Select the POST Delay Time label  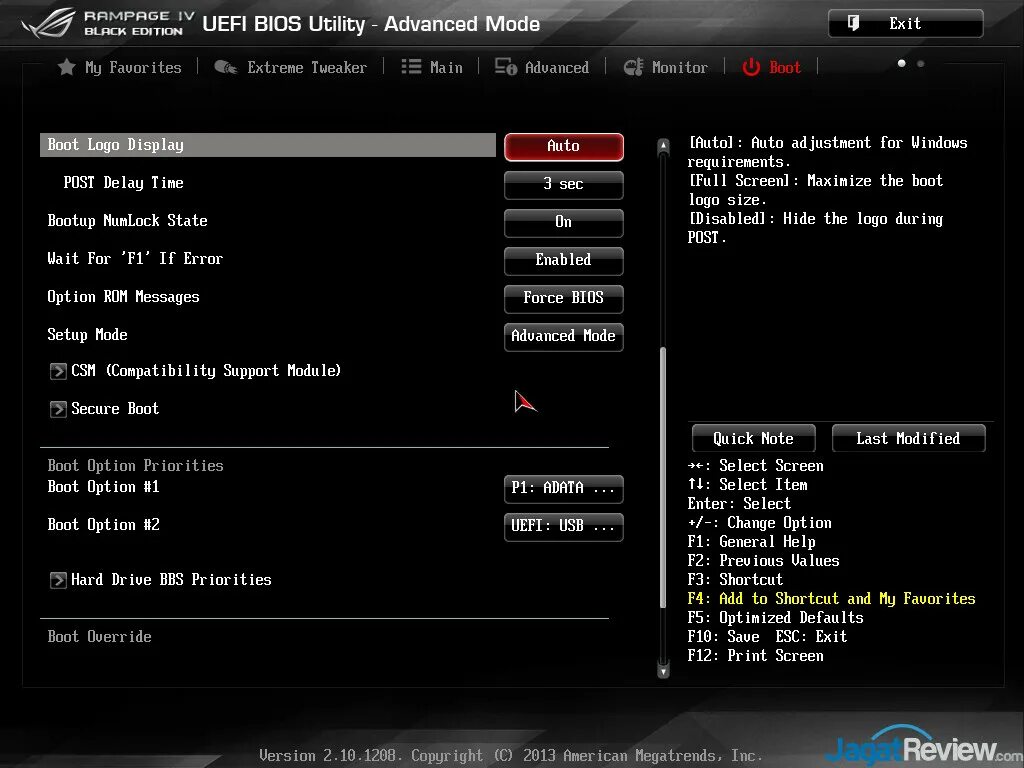(x=123, y=183)
